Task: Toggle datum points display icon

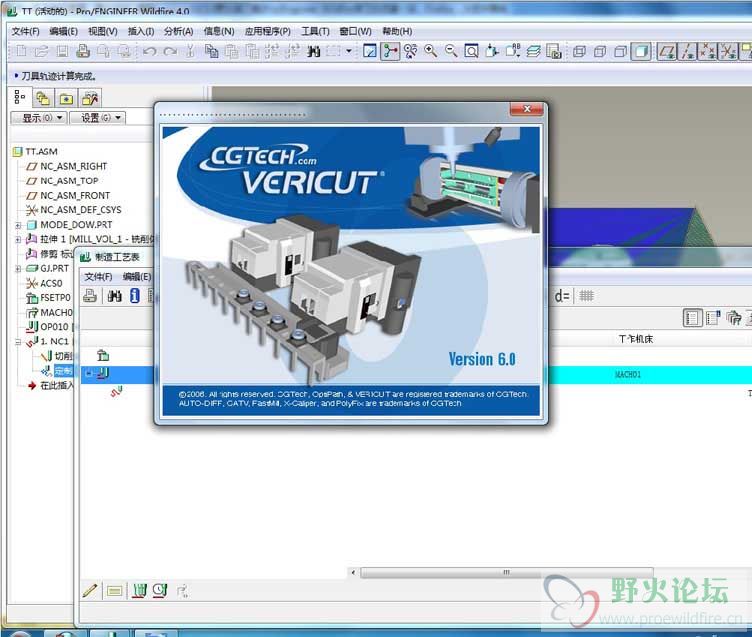Action: pyautogui.click(x=707, y=51)
